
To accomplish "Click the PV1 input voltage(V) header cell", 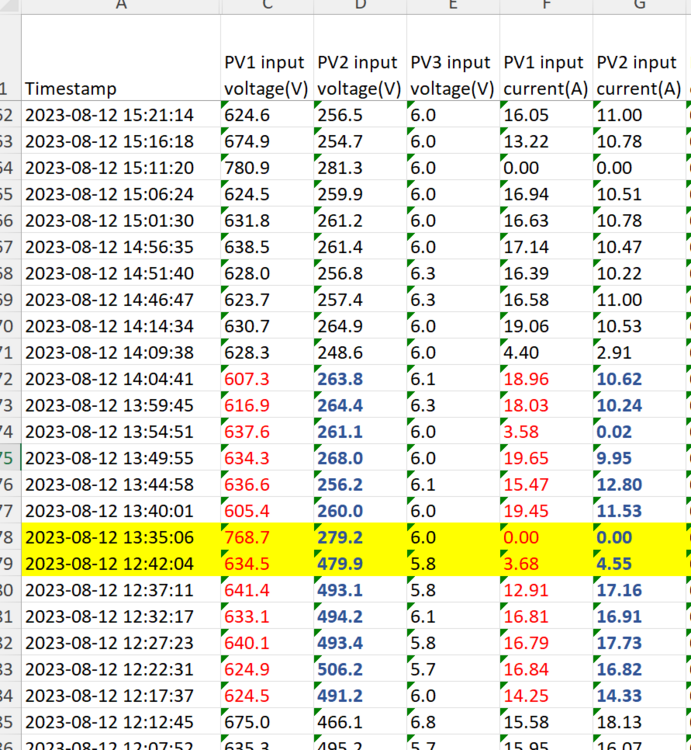I will click(x=267, y=58).
